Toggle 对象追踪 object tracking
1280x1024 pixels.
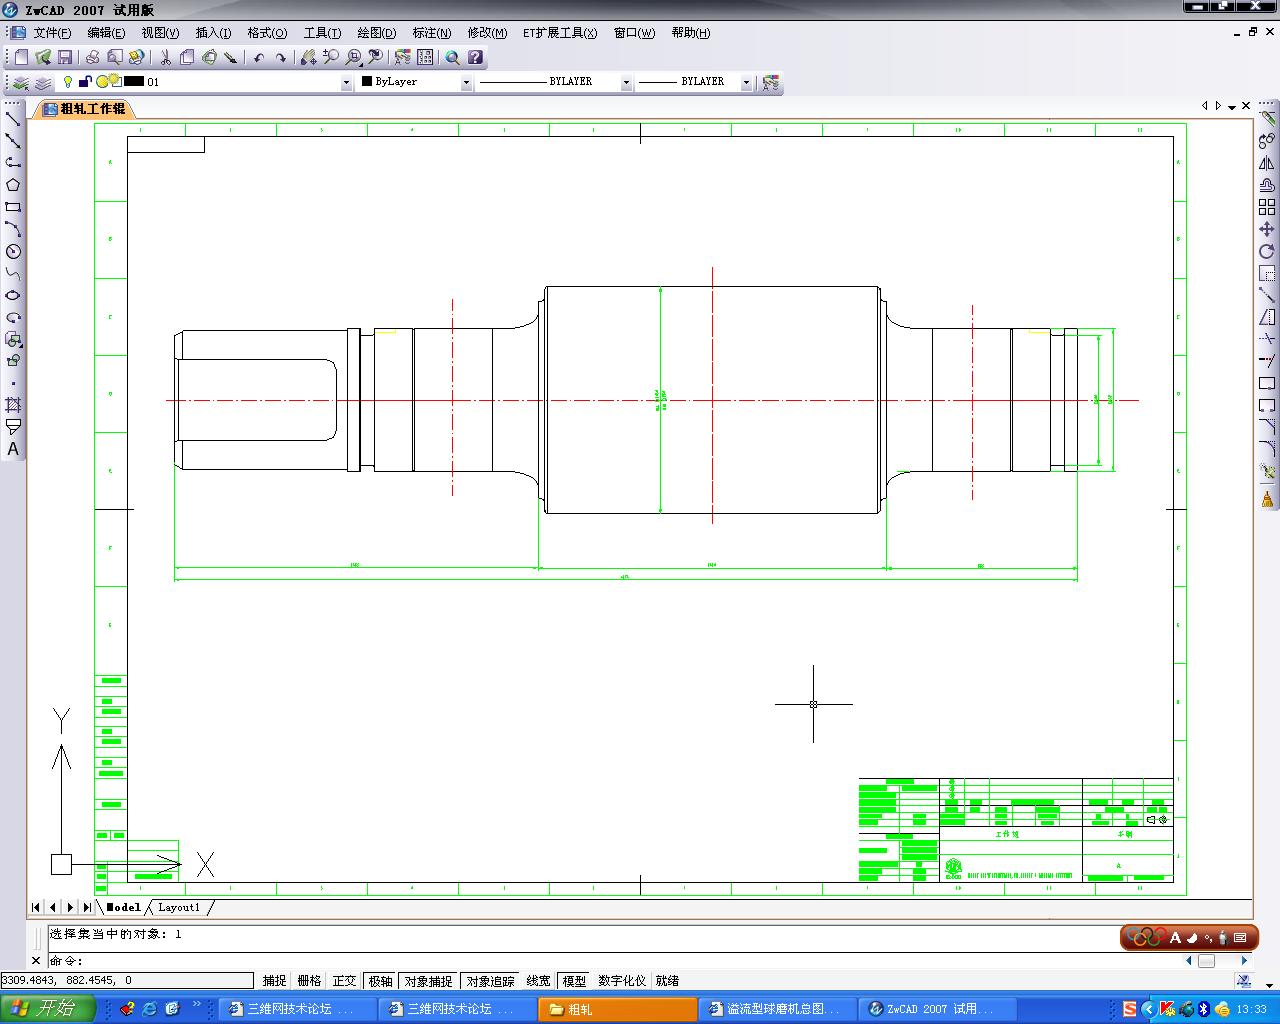coord(491,981)
